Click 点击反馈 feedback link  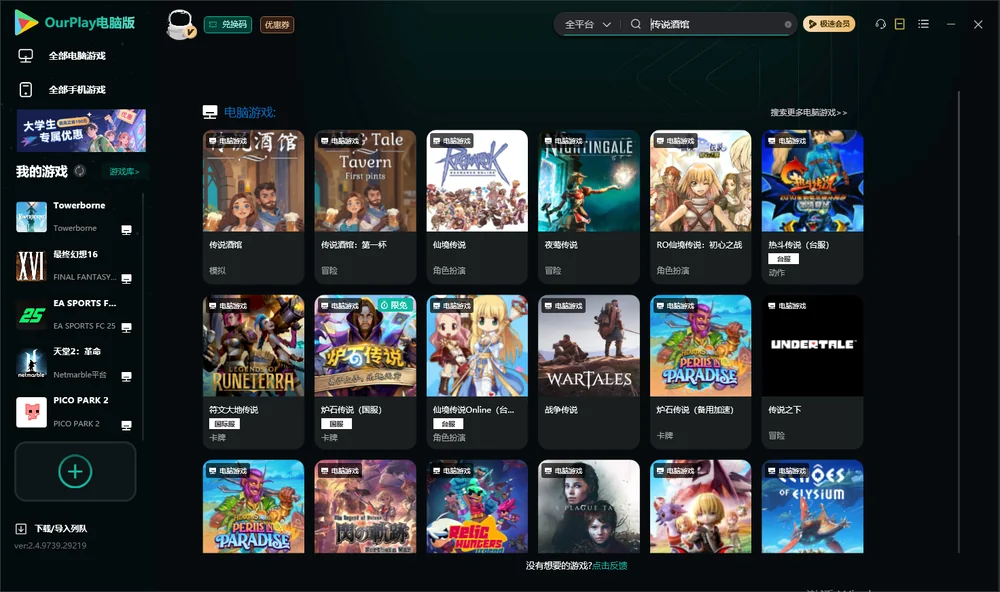pos(610,566)
